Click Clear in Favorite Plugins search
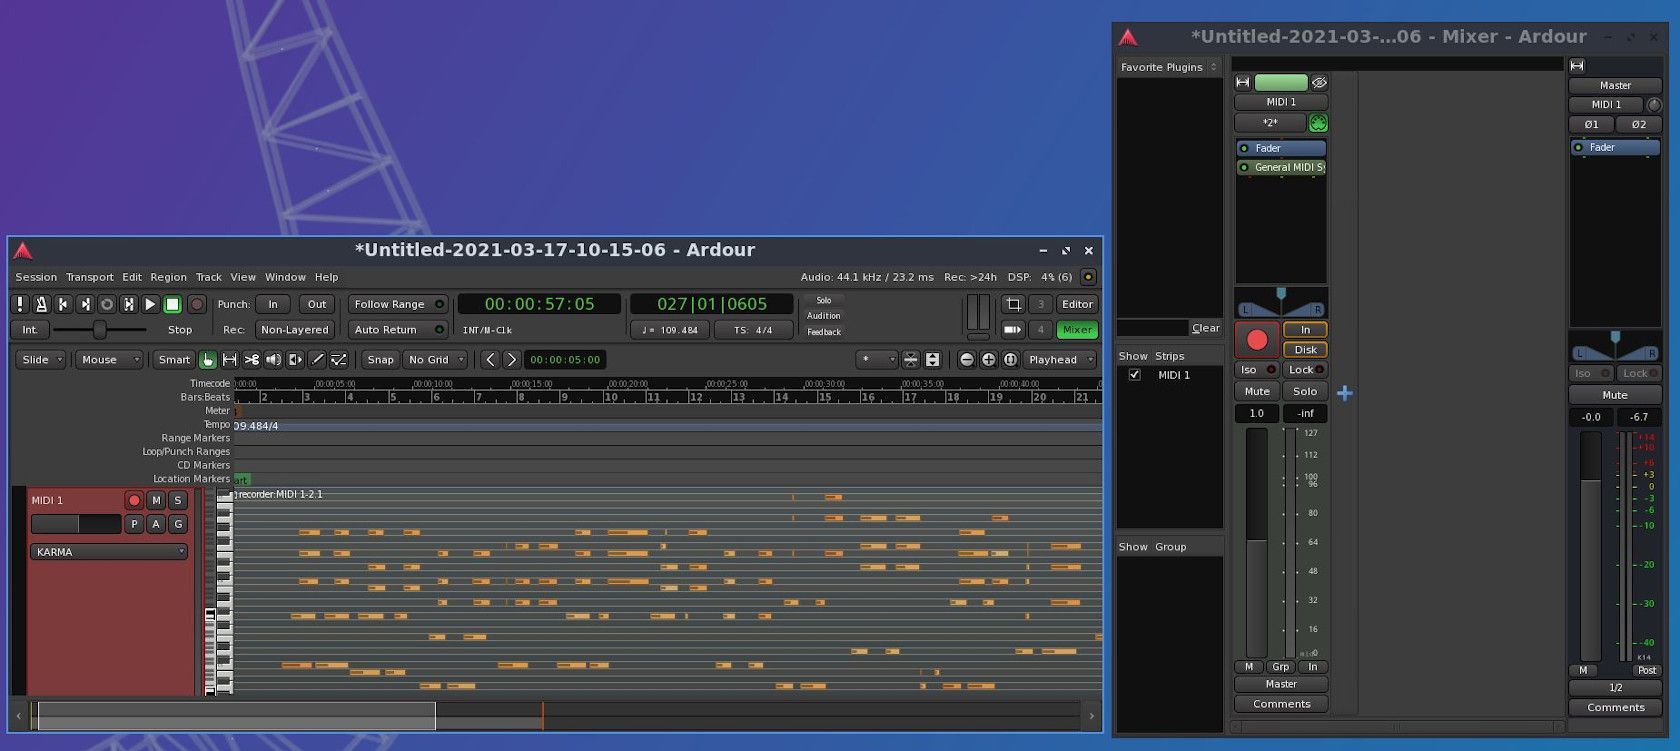This screenshot has height=751, width=1680. click(1206, 328)
